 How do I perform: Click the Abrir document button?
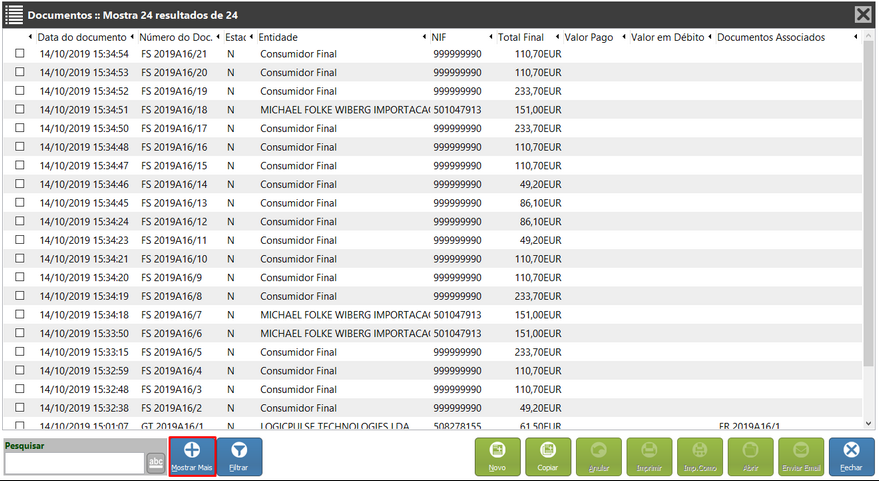750,456
